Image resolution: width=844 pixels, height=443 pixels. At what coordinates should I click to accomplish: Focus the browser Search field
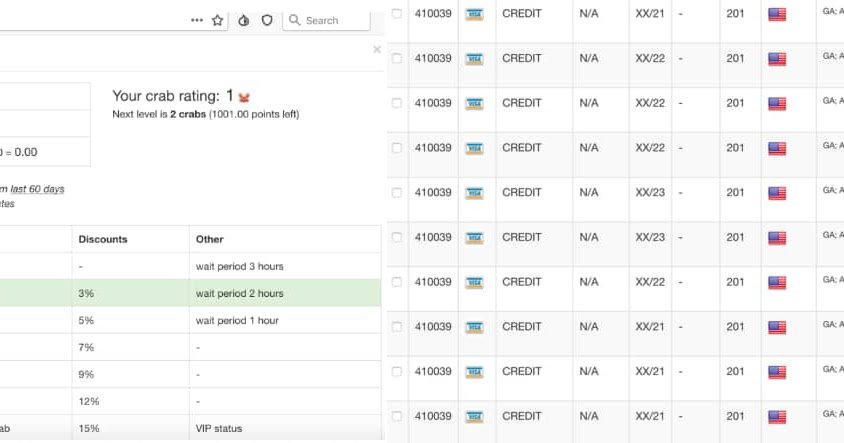tap(327, 20)
